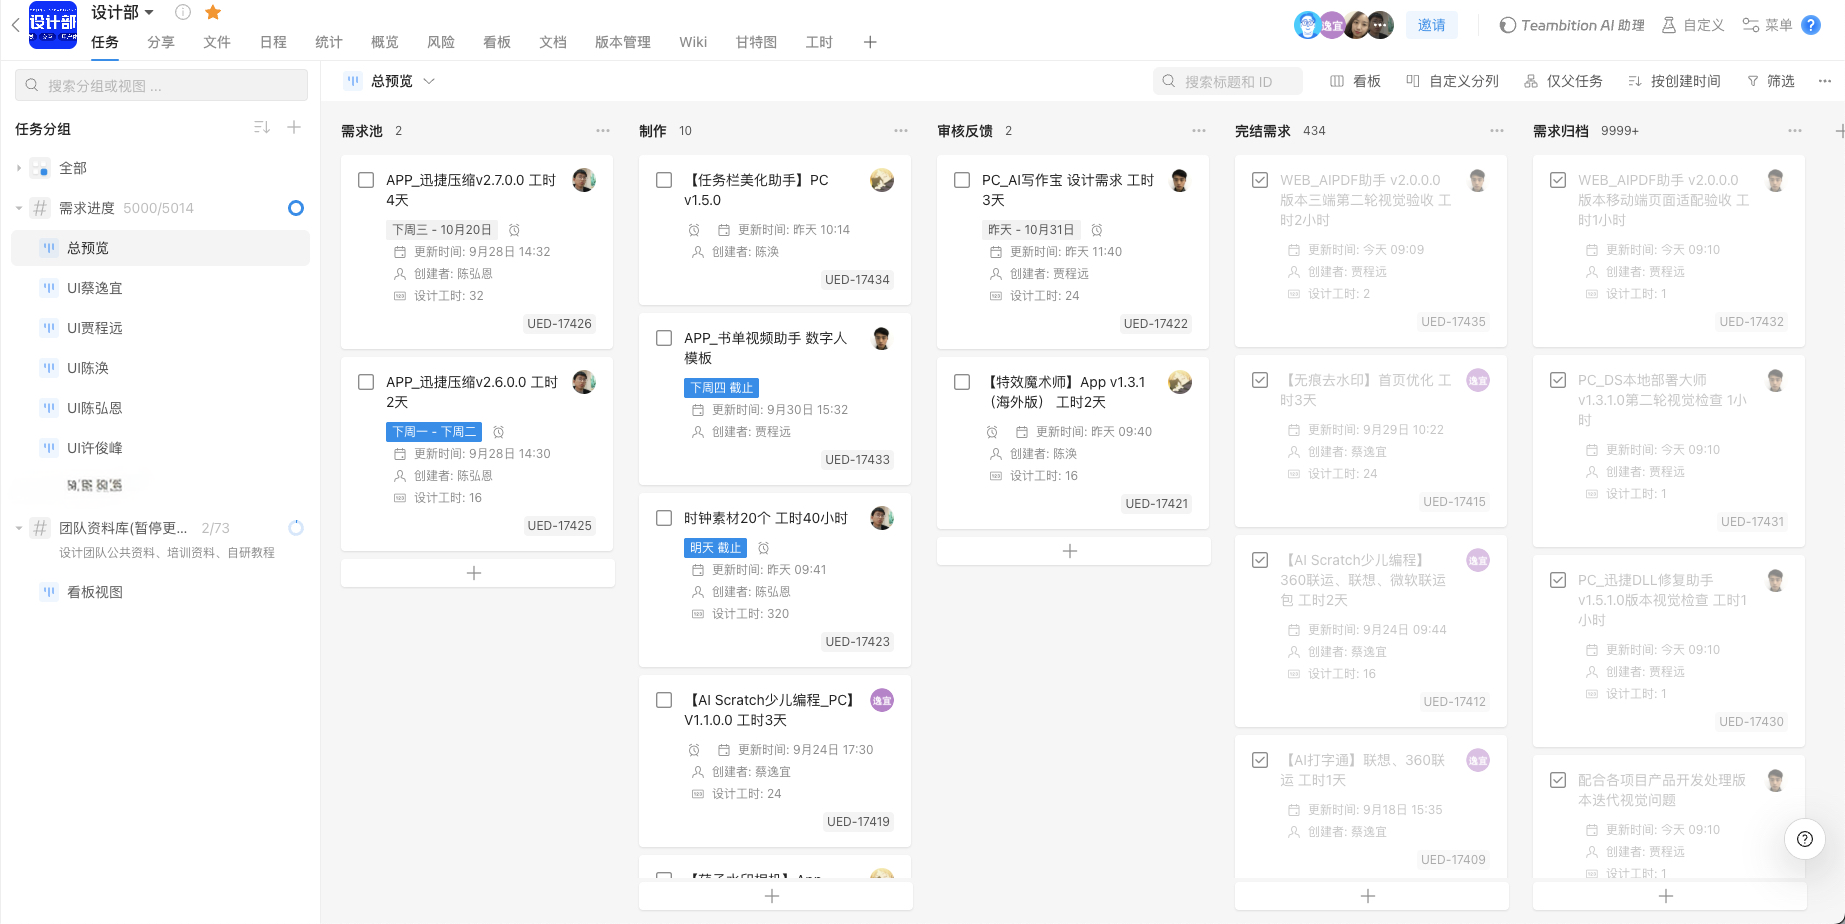Click the back arrow at top left

pyautogui.click(x=15, y=26)
